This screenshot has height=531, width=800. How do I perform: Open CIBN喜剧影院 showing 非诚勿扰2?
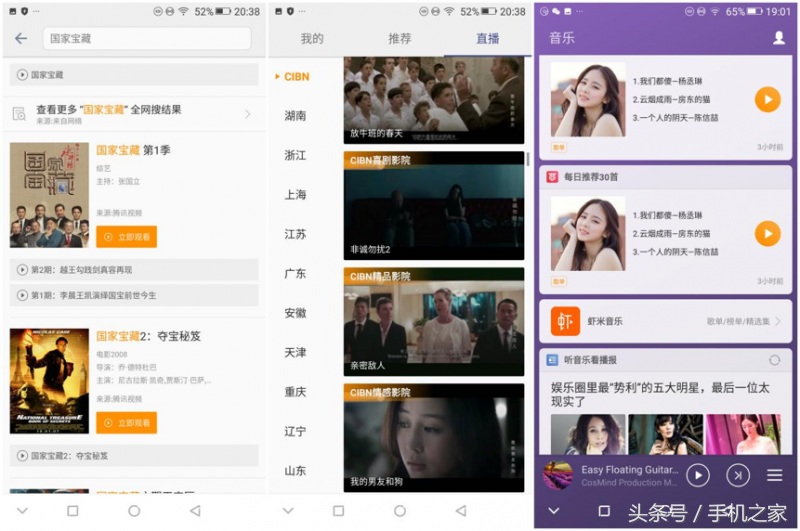[x=434, y=206]
